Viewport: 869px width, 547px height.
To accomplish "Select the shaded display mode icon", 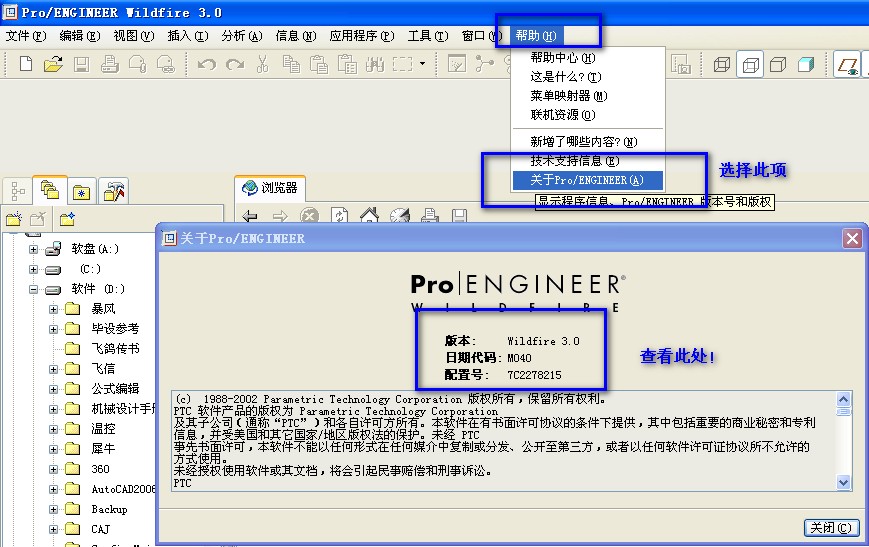I will click(x=806, y=64).
